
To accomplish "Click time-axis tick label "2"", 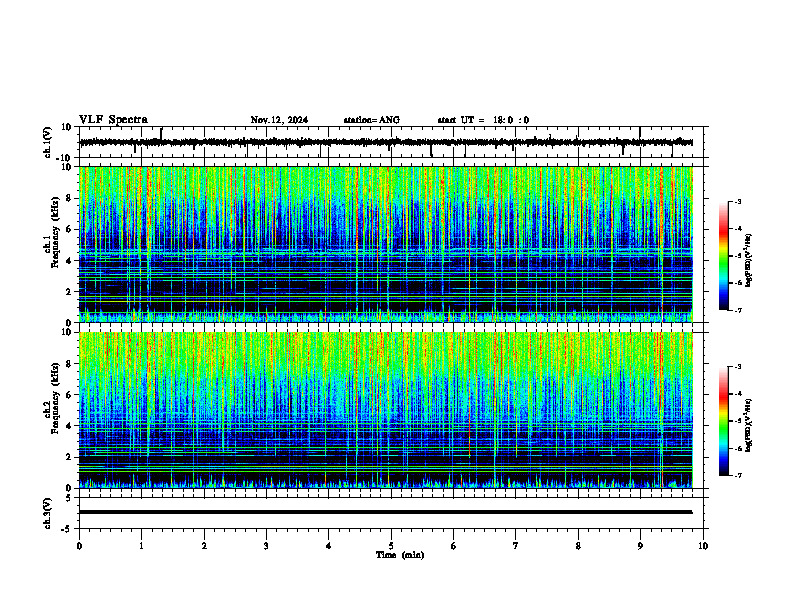I will click(x=204, y=546).
